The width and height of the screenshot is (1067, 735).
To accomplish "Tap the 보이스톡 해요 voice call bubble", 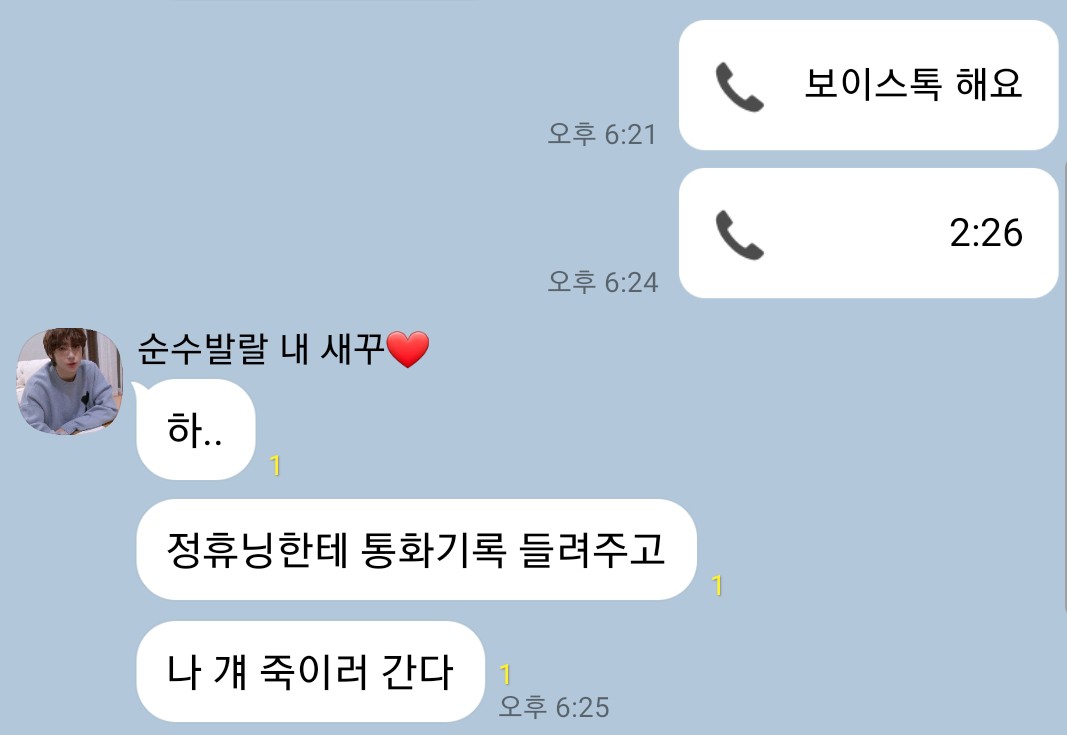I will click(868, 85).
